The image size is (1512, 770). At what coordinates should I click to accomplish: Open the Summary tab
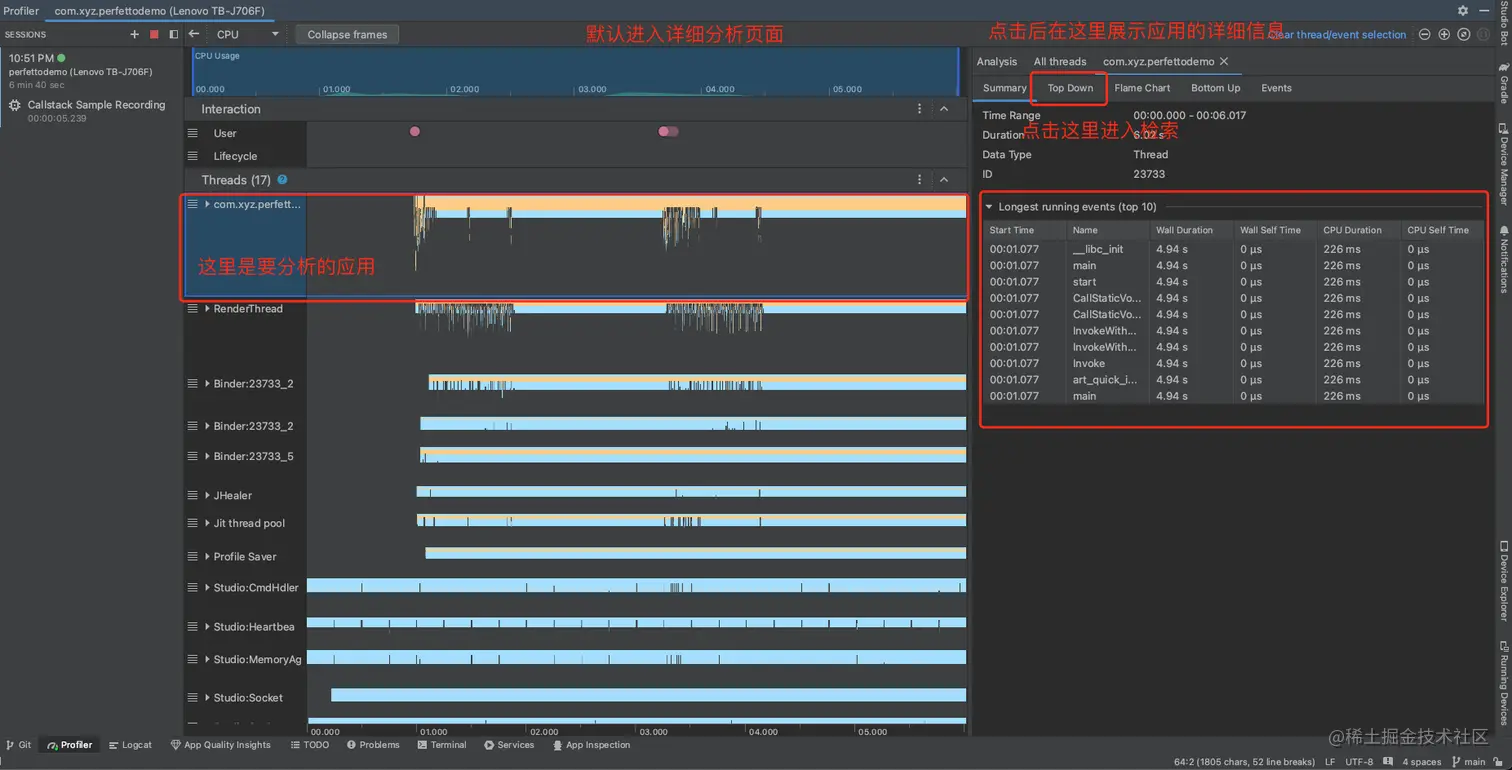[1004, 88]
